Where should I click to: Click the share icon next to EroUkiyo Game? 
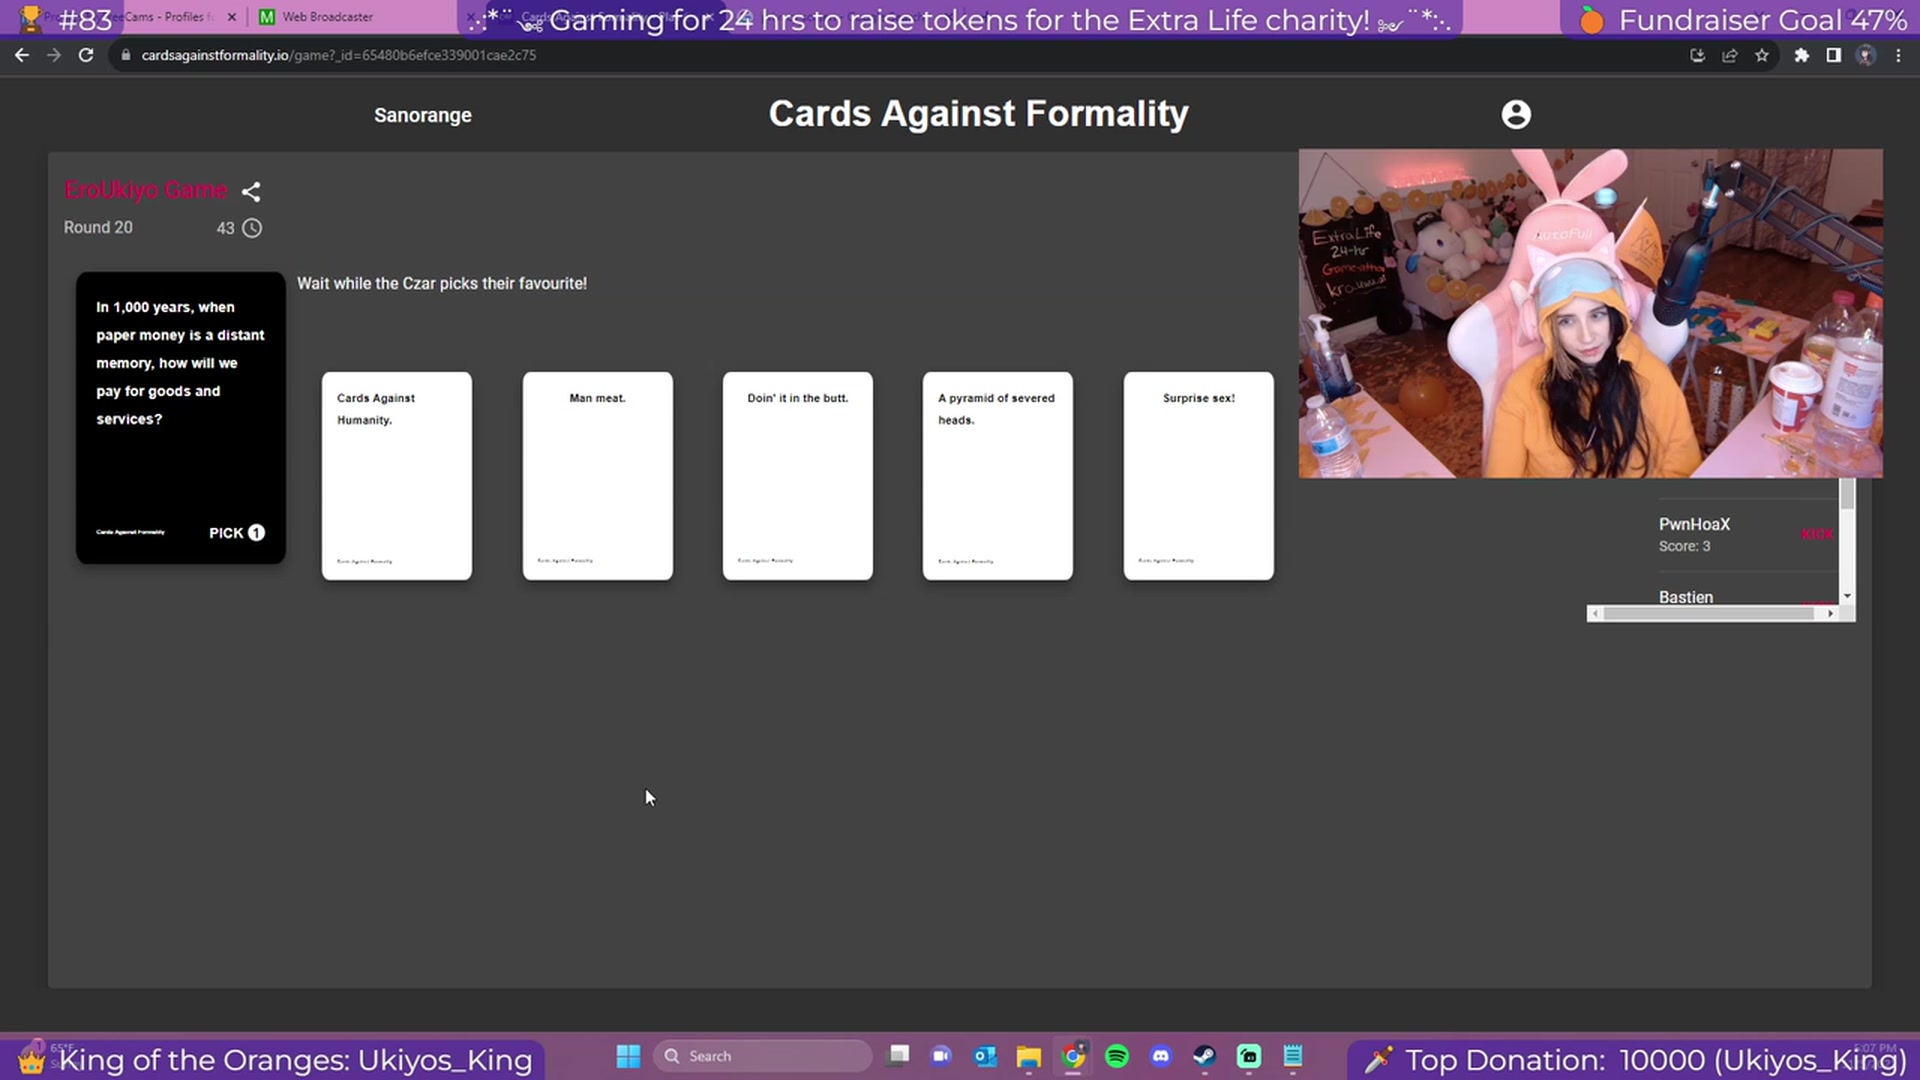coord(251,191)
